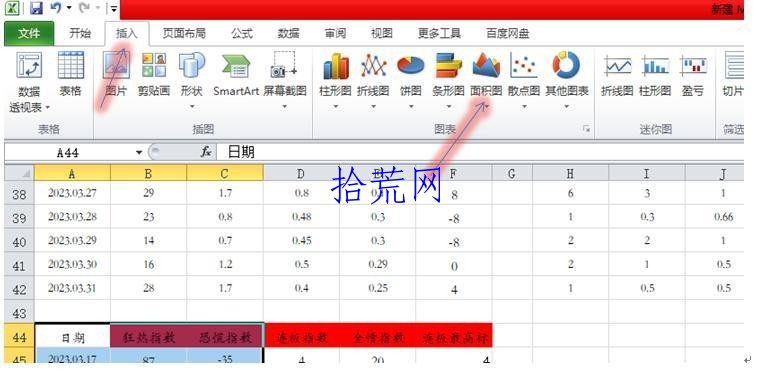Viewport: 769px width, 372px height.
Task: Expand the 形状 dropdown arrow
Action: pos(192,106)
